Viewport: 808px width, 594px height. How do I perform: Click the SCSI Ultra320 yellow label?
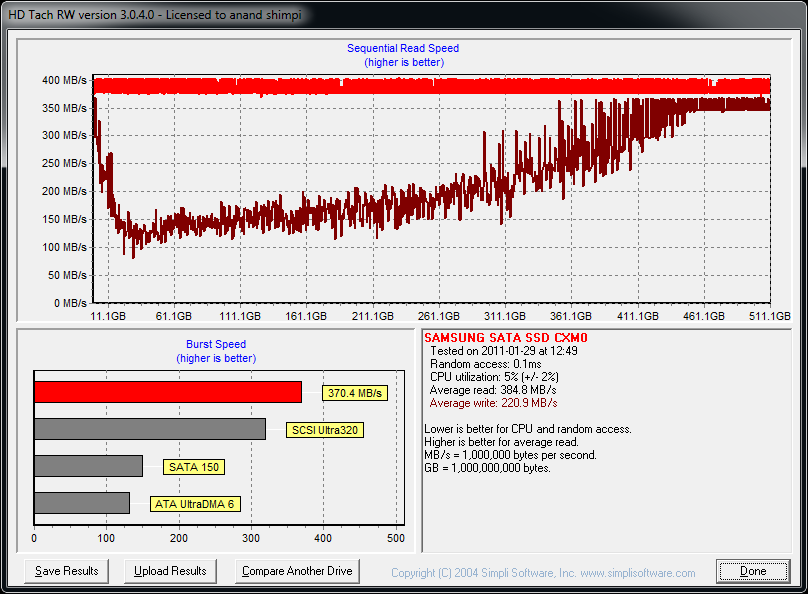click(x=324, y=430)
